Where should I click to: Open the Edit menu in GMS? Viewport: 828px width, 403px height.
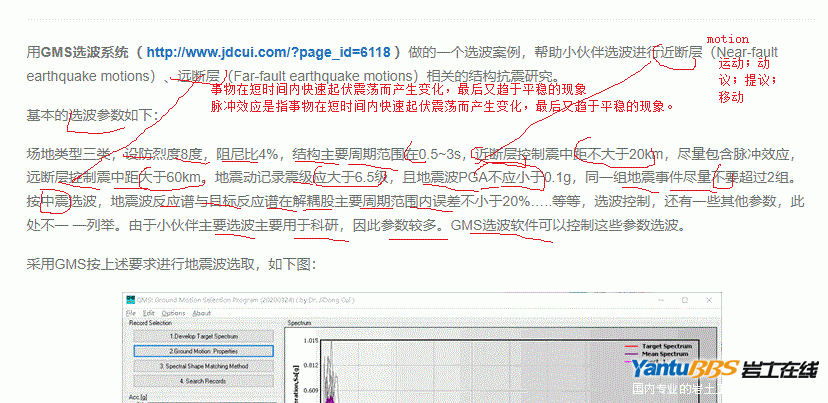click(150, 312)
